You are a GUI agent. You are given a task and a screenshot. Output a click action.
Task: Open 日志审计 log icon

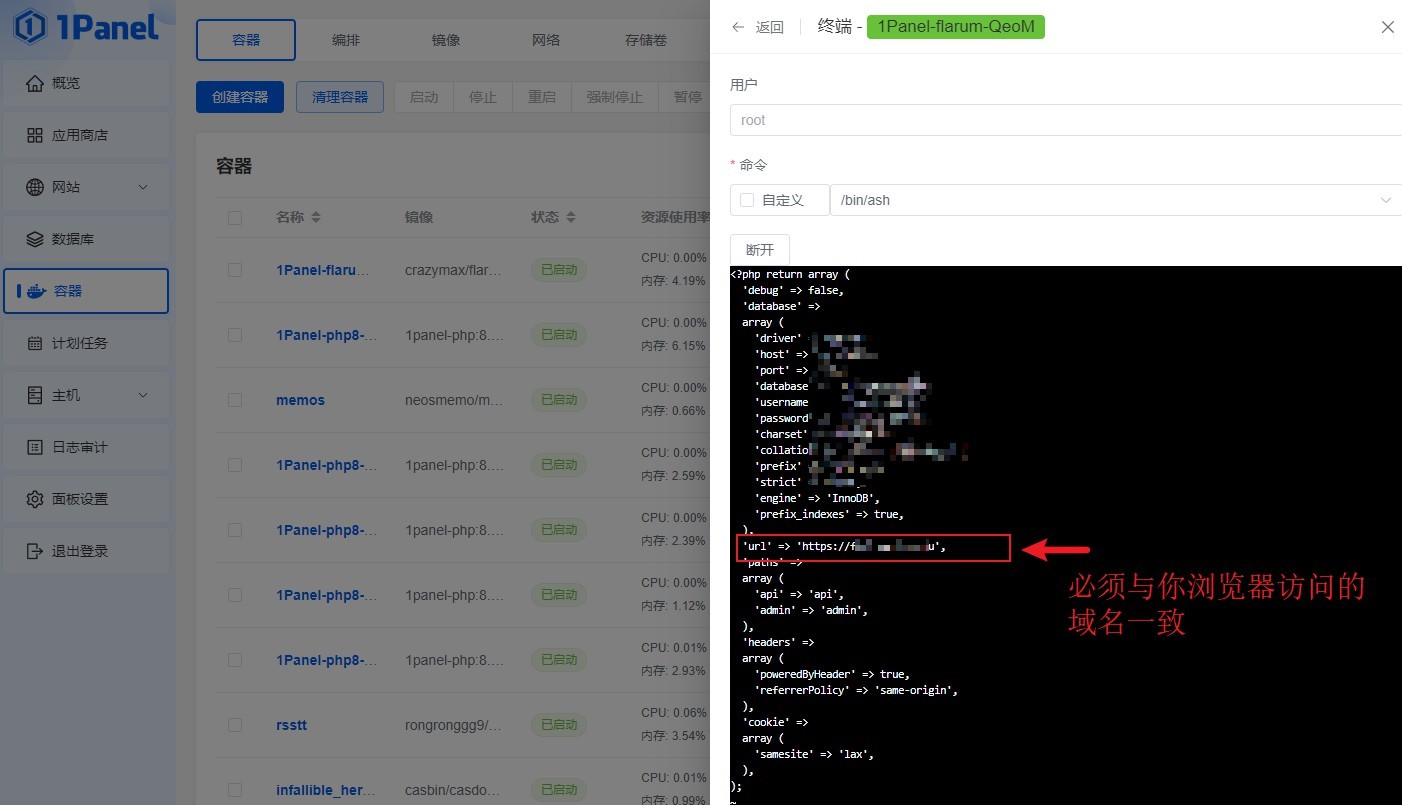pyautogui.click(x=35, y=447)
